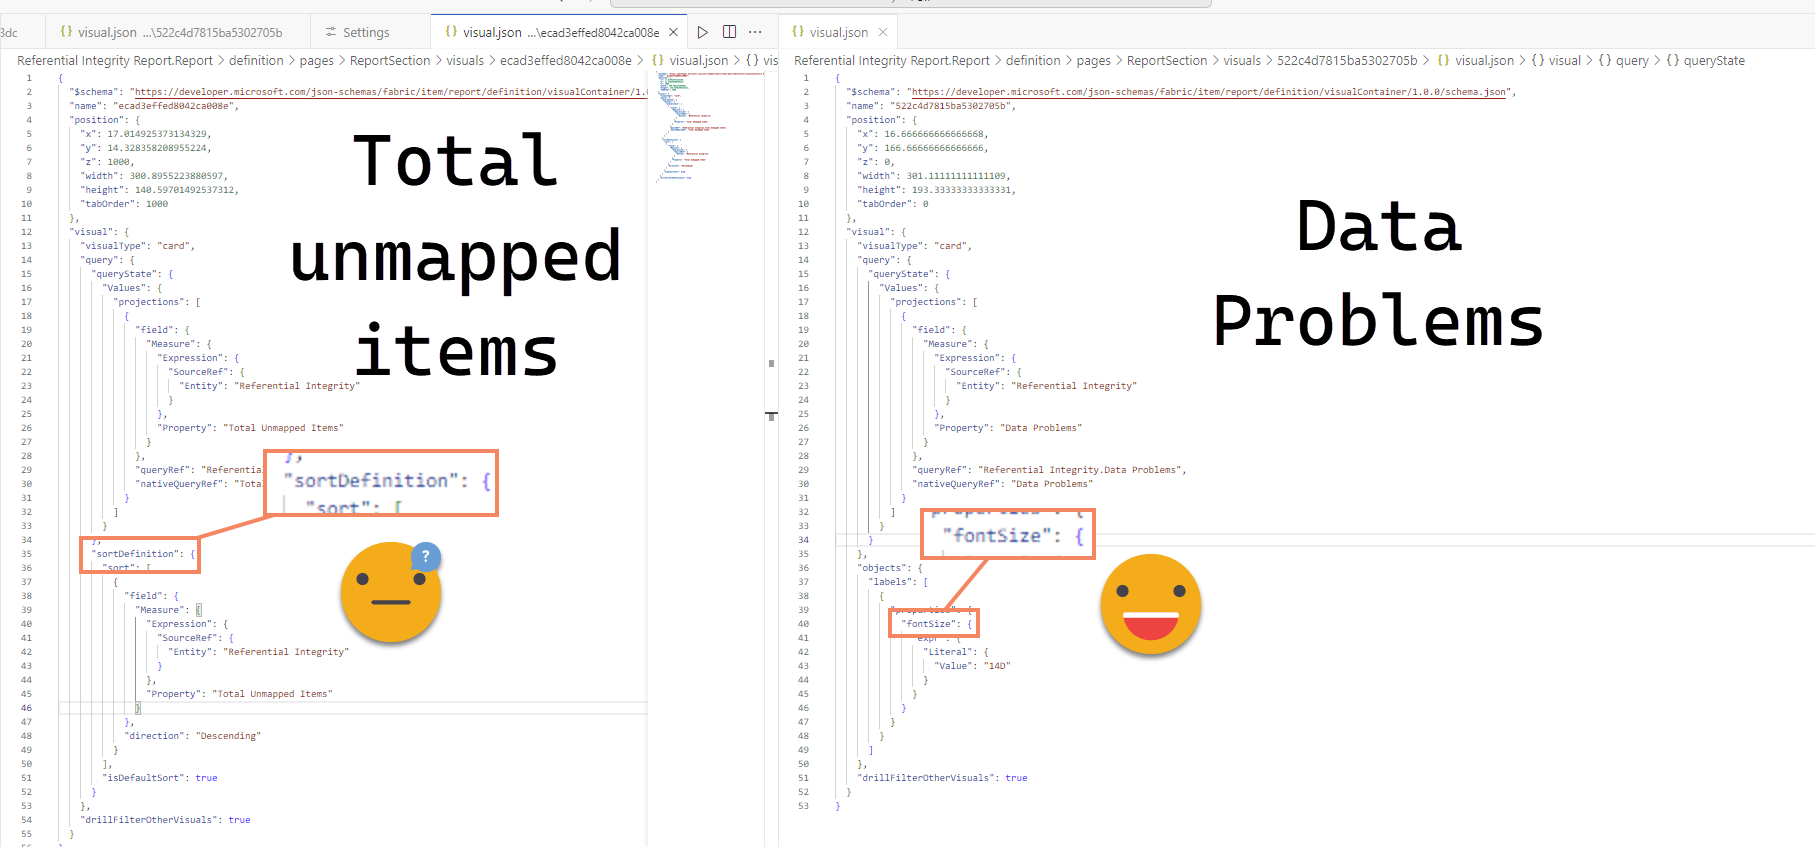The height and width of the screenshot is (847, 1815).
Task: Click the Split Editor Right icon
Action: tap(729, 32)
